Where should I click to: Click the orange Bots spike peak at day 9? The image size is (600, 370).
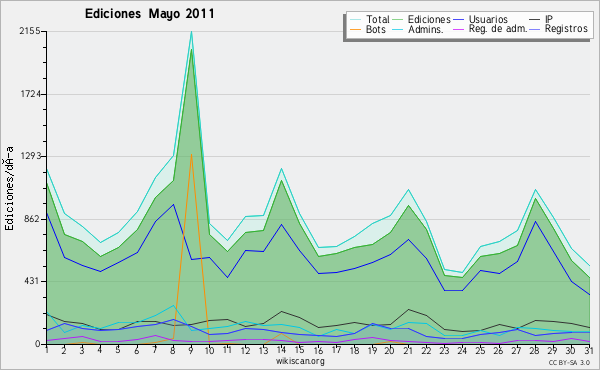point(191,154)
